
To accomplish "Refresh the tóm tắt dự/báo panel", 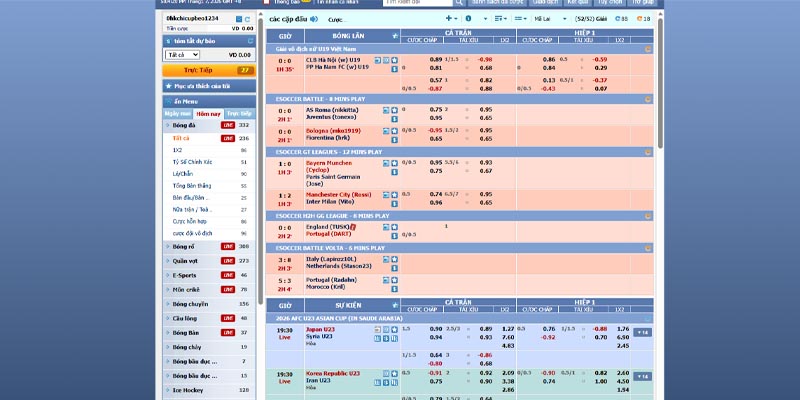I will click(249, 40).
